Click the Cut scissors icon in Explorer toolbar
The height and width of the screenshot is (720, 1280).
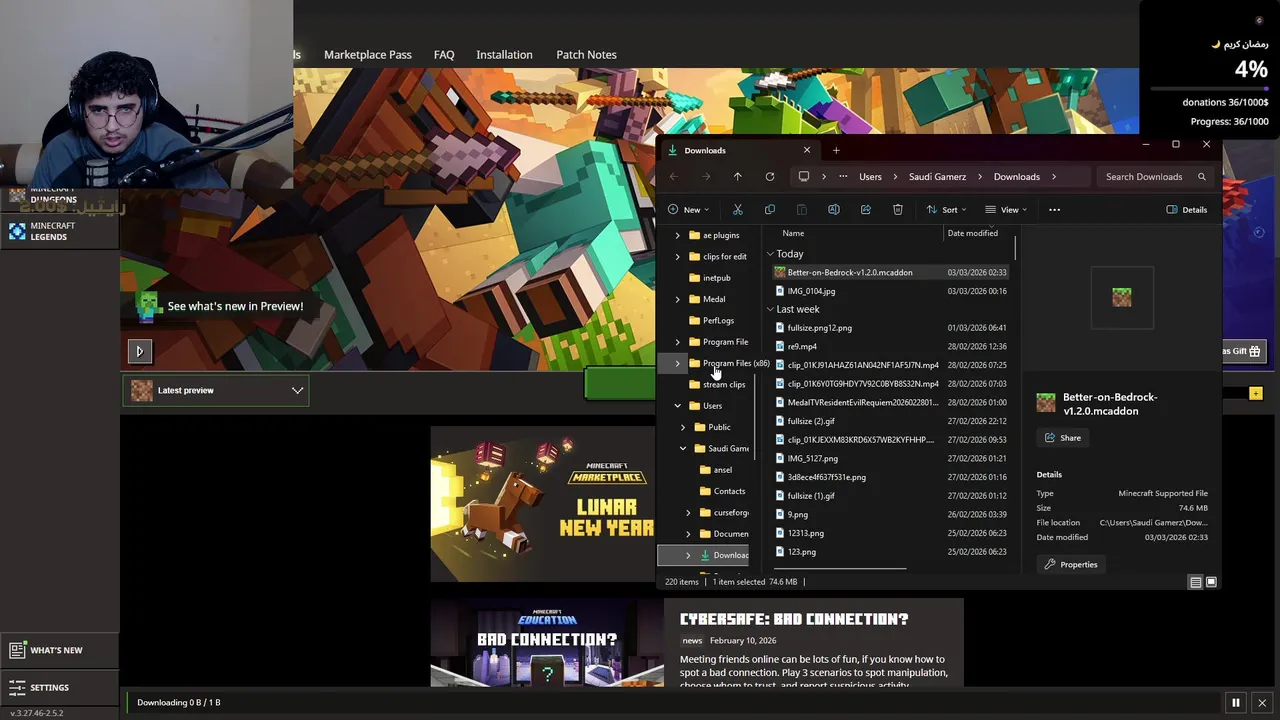[738, 210]
